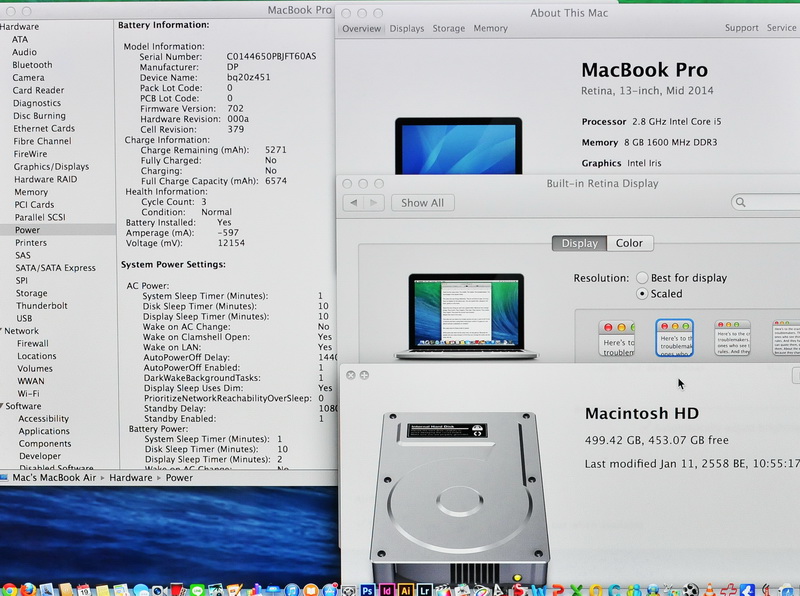Launch iTunes from the Dock
Screen dimensions: 800x596
292,590
